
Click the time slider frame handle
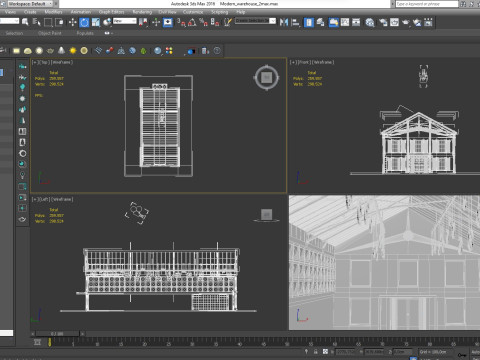(x=57, y=334)
